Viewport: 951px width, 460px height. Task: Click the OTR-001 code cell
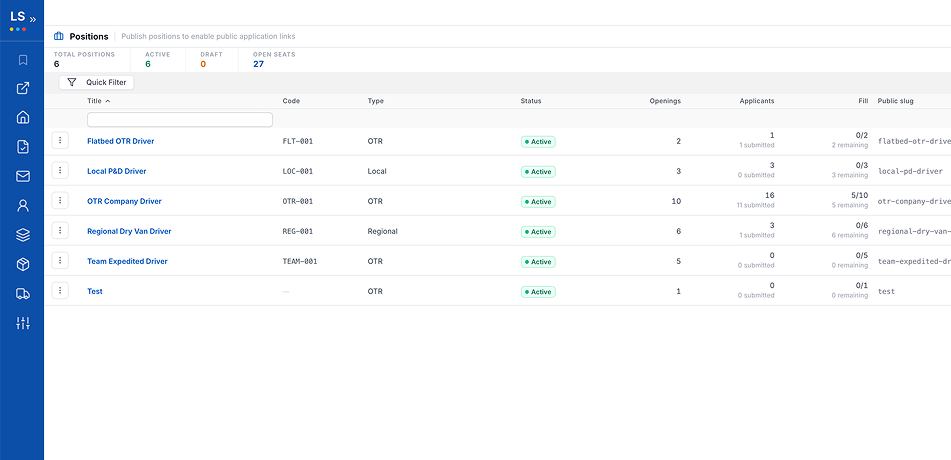pyautogui.click(x=298, y=201)
